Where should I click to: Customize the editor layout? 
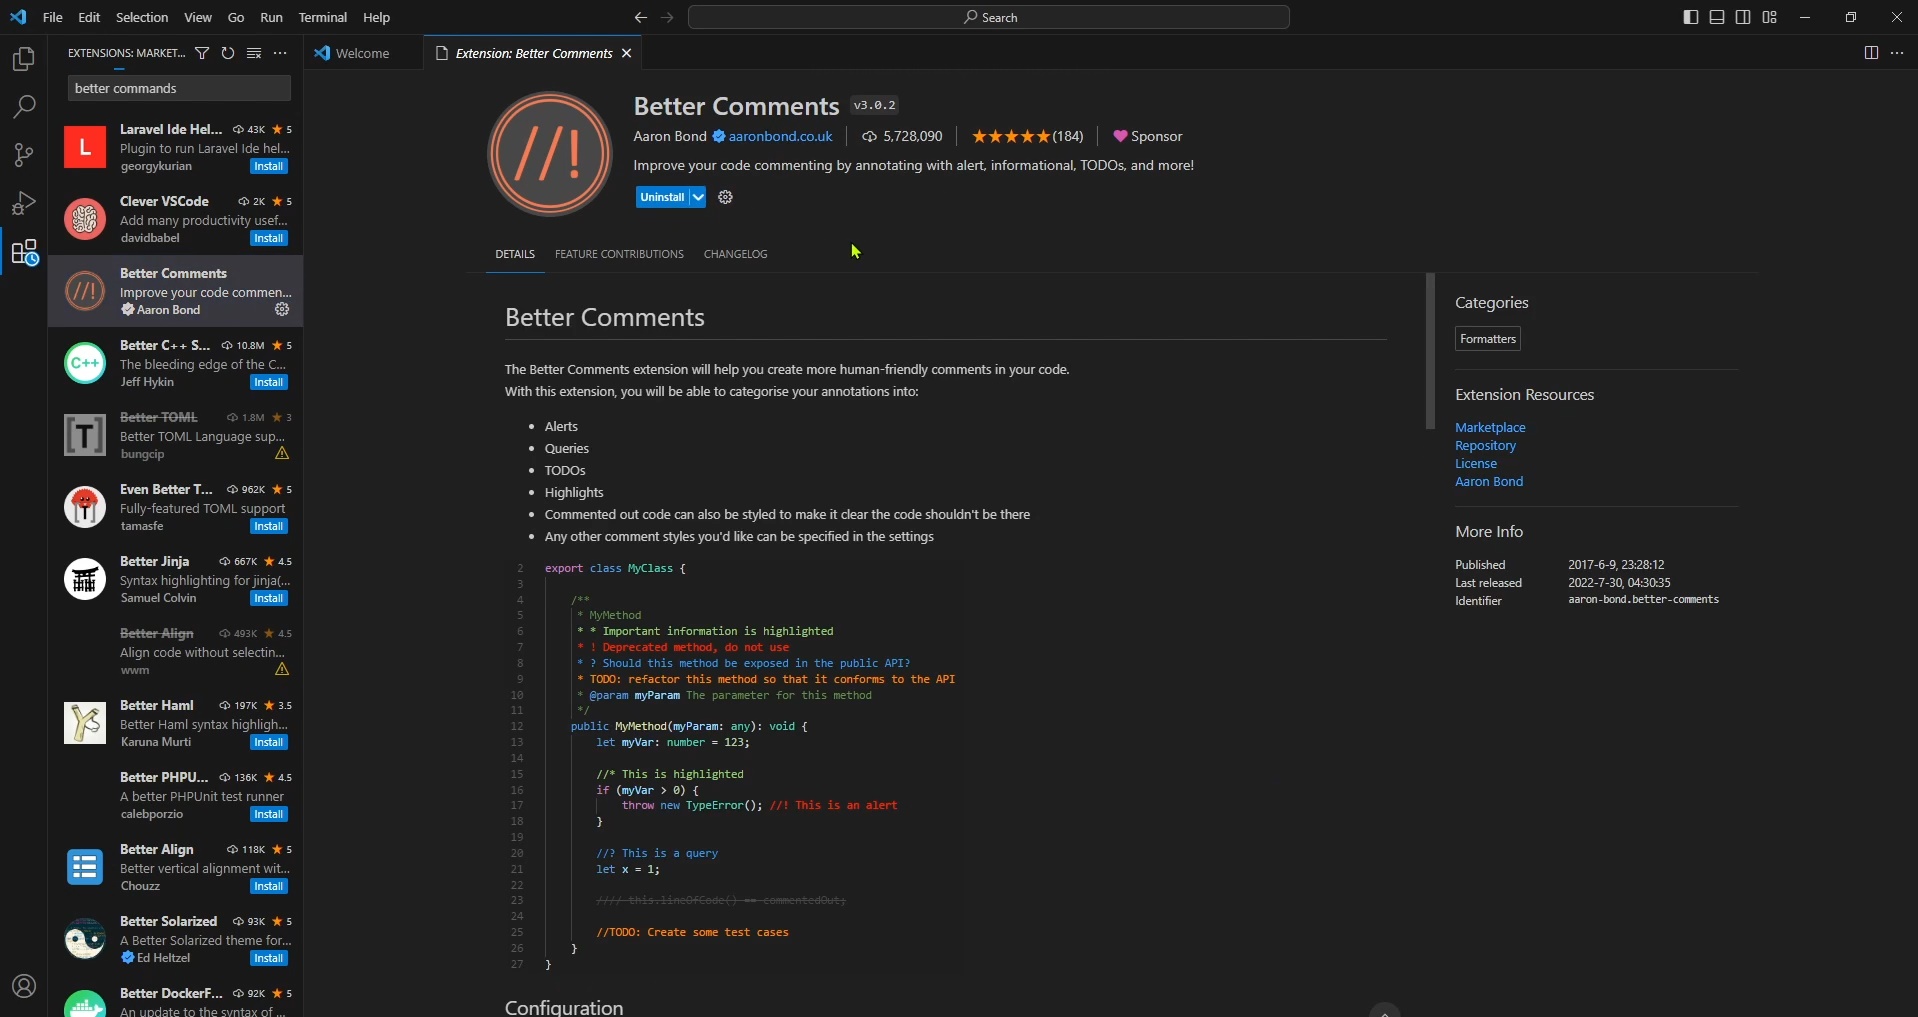pos(1770,17)
